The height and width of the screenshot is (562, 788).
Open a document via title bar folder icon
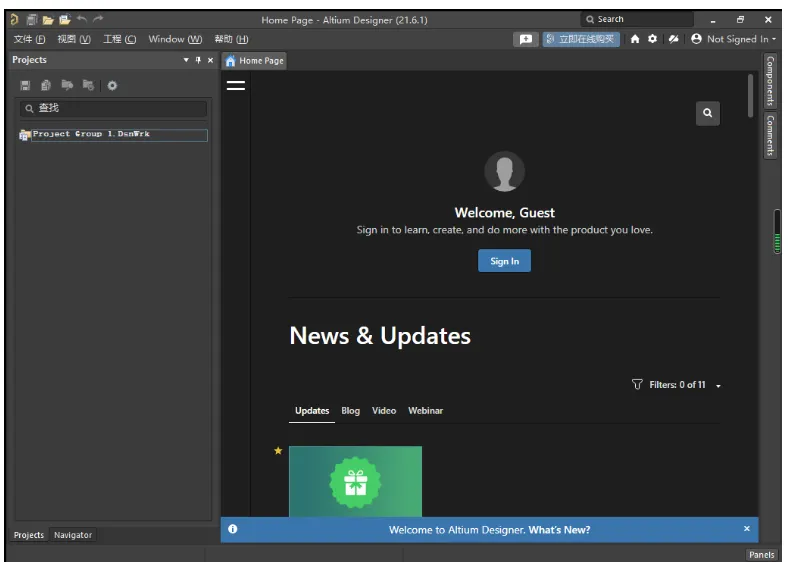(48, 20)
